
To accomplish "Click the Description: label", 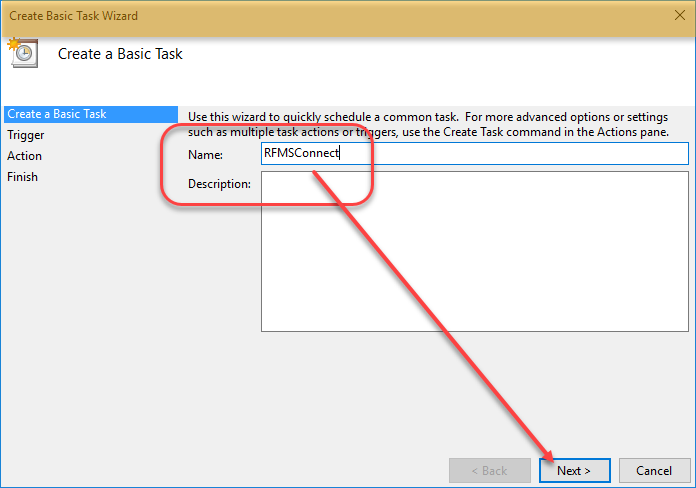I will point(219,184).
